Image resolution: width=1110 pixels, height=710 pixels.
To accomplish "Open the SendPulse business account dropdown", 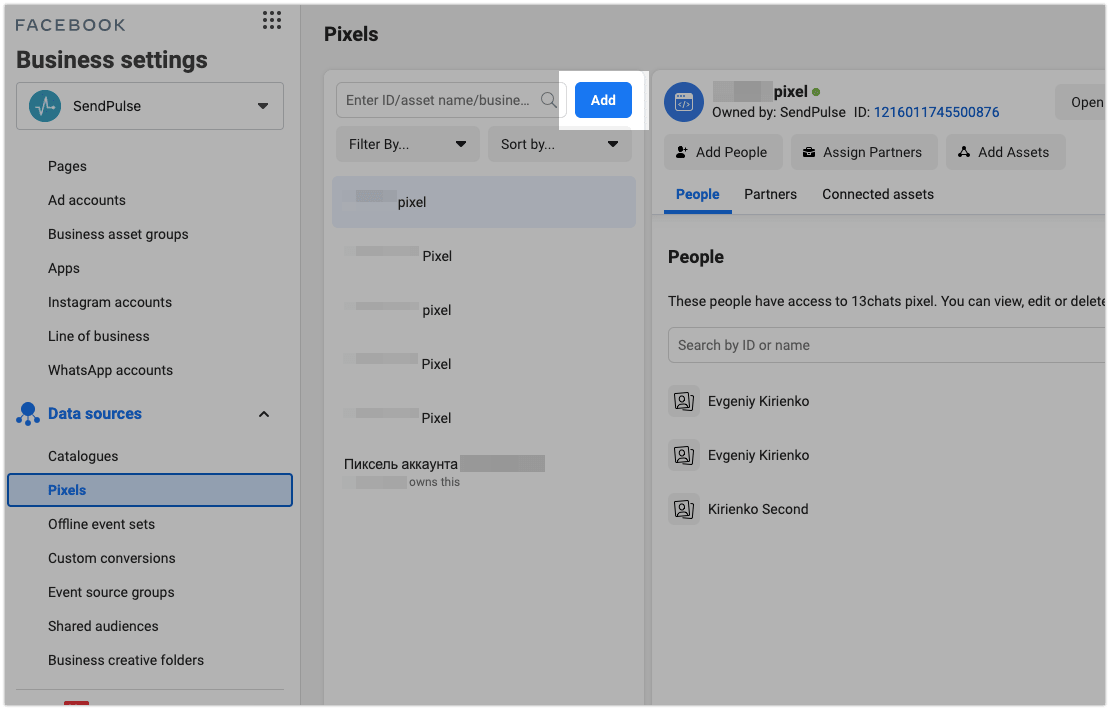I will tap(150, 106).
